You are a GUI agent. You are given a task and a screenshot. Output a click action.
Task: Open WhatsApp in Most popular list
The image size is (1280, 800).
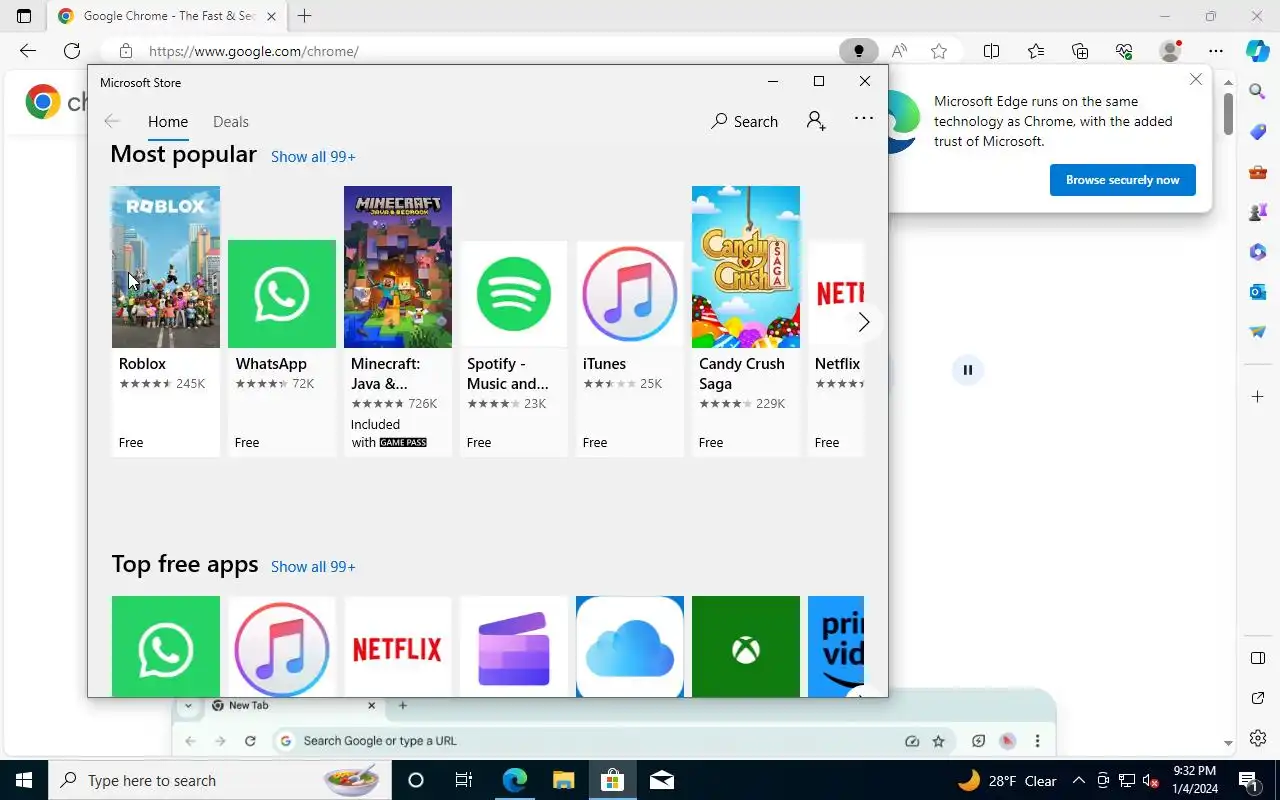282,348
